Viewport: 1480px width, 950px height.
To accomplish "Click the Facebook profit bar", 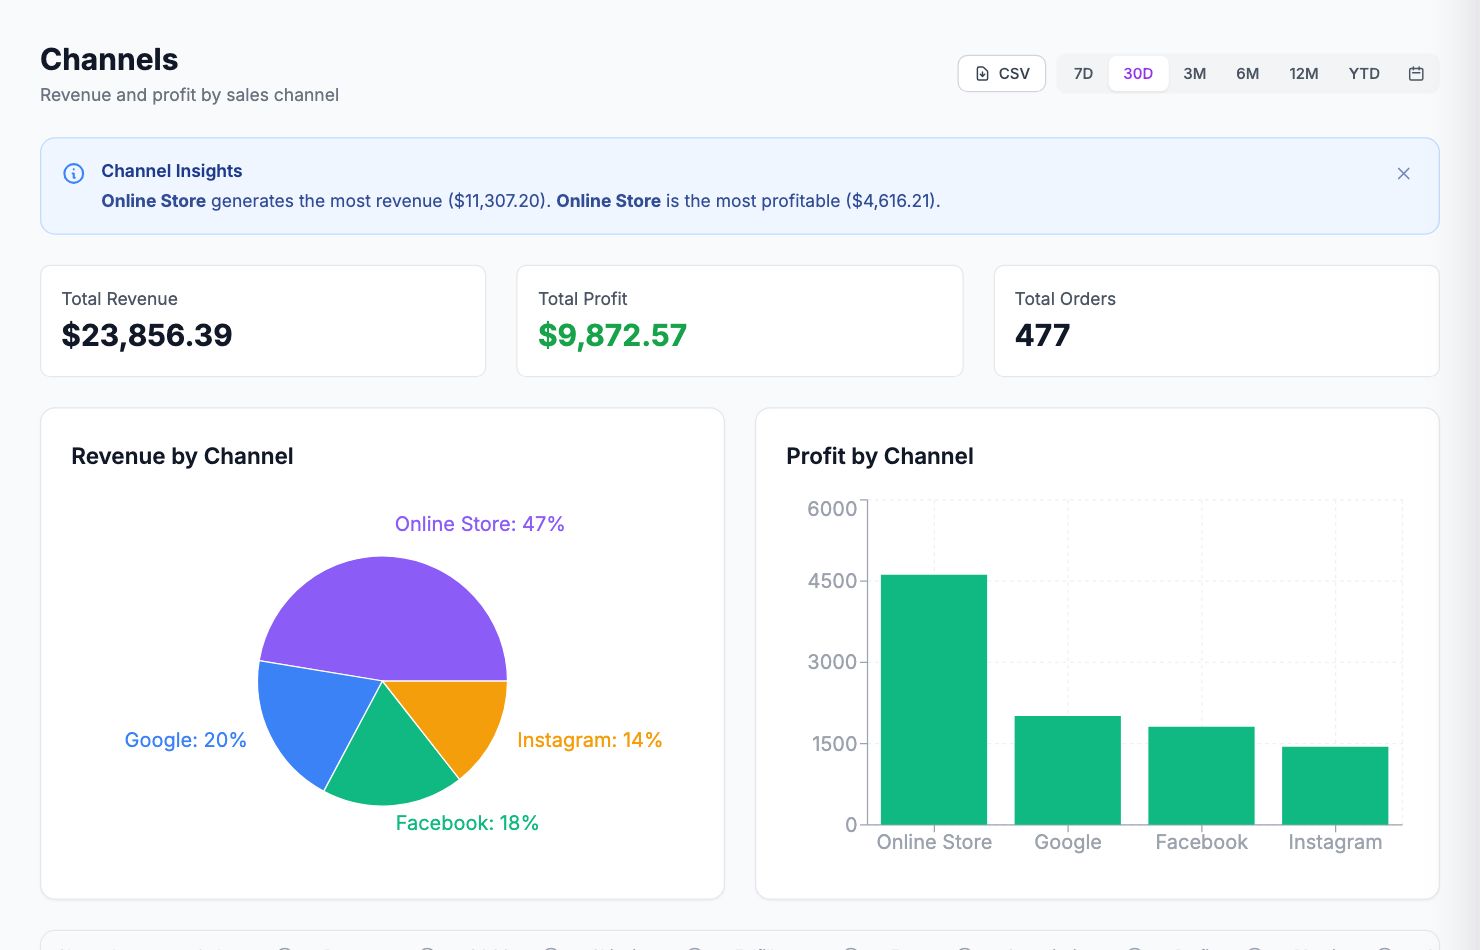I will pos(1201,775).
